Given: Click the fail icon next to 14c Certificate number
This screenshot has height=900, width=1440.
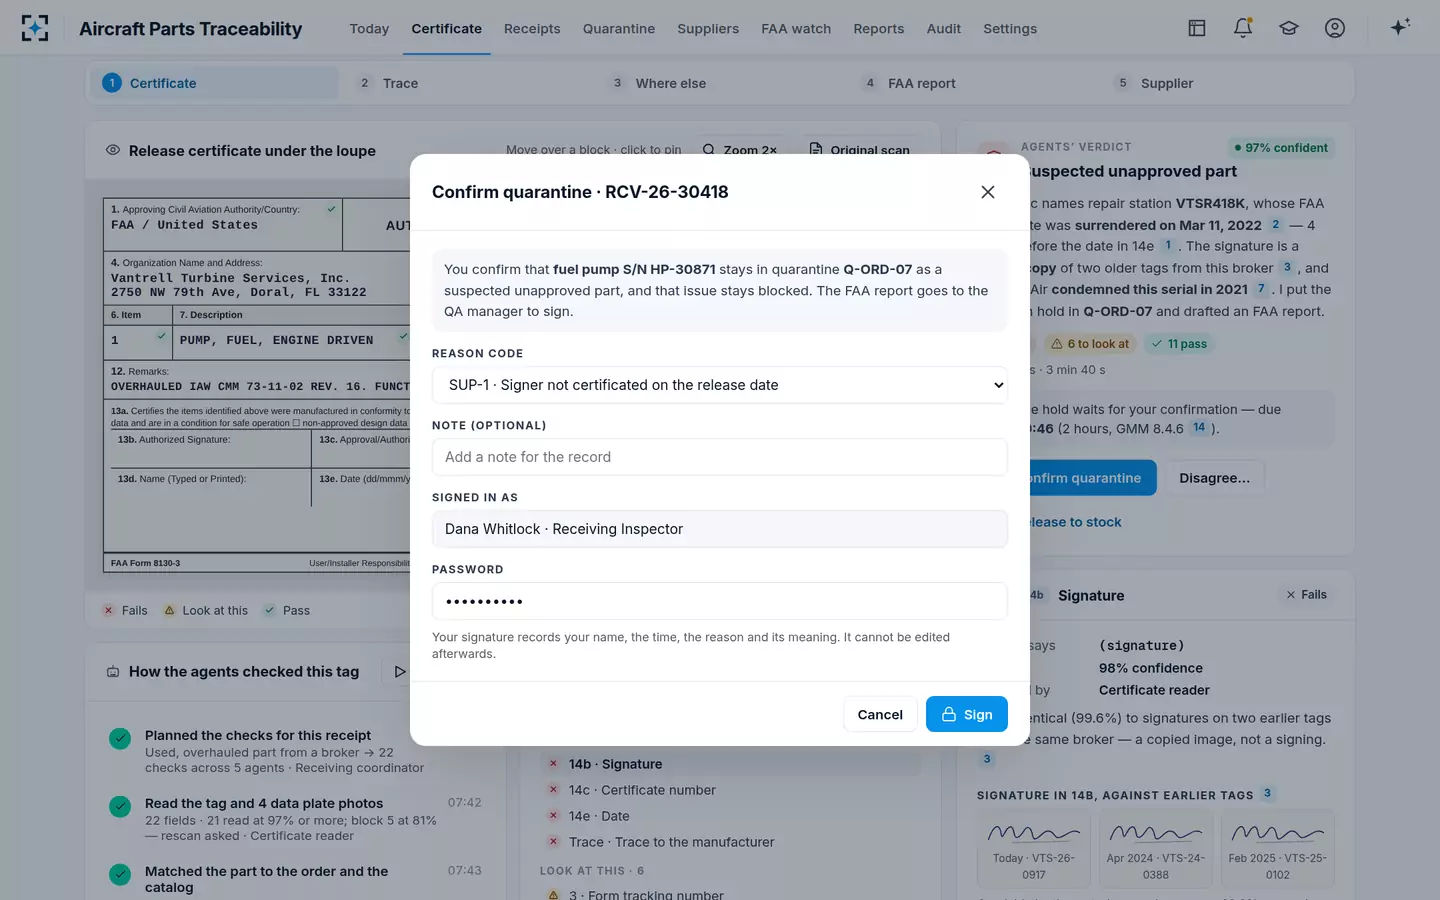Looking at the screenshot, I should (x=553, y=790).
